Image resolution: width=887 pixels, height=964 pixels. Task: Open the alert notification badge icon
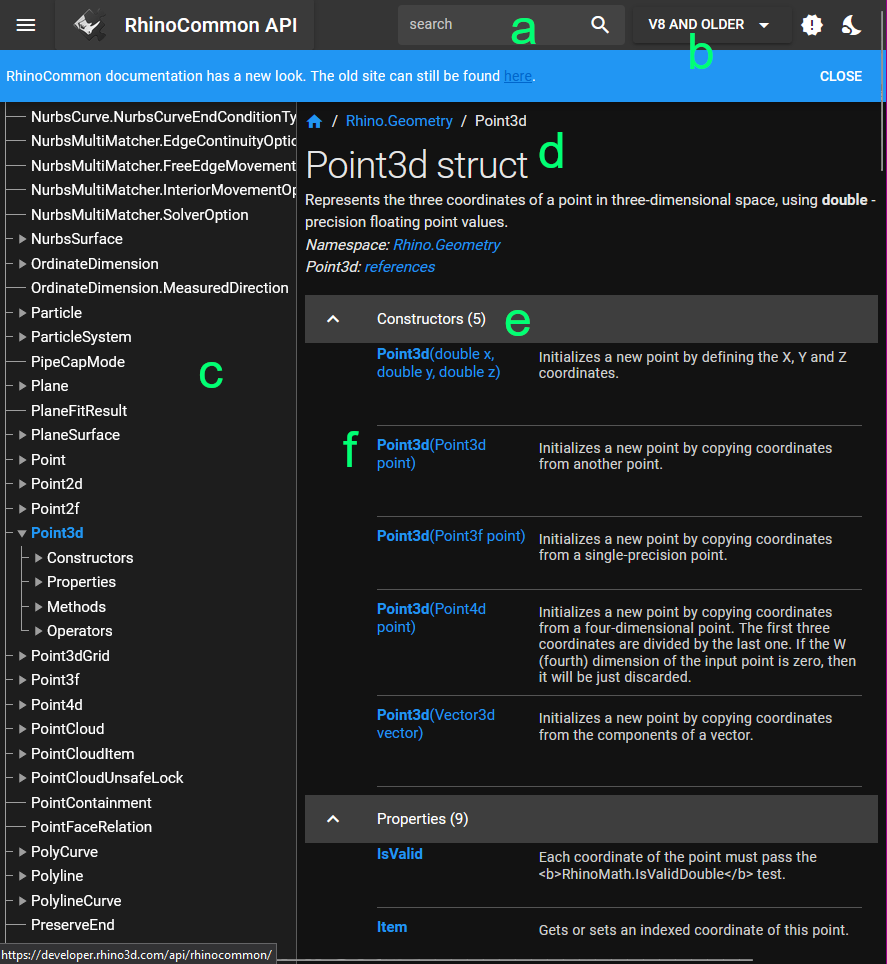click(x=812, y=25)
